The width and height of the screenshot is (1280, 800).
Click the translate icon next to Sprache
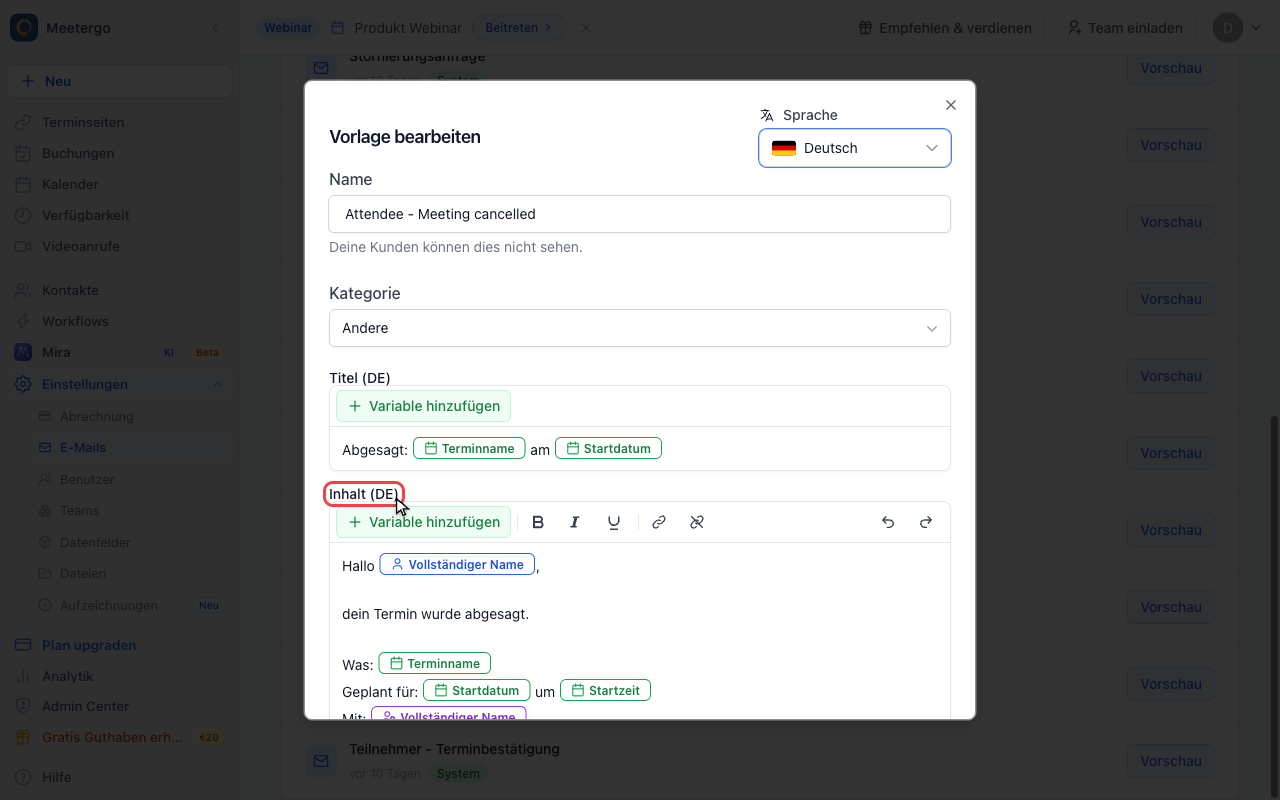(767, 115)
